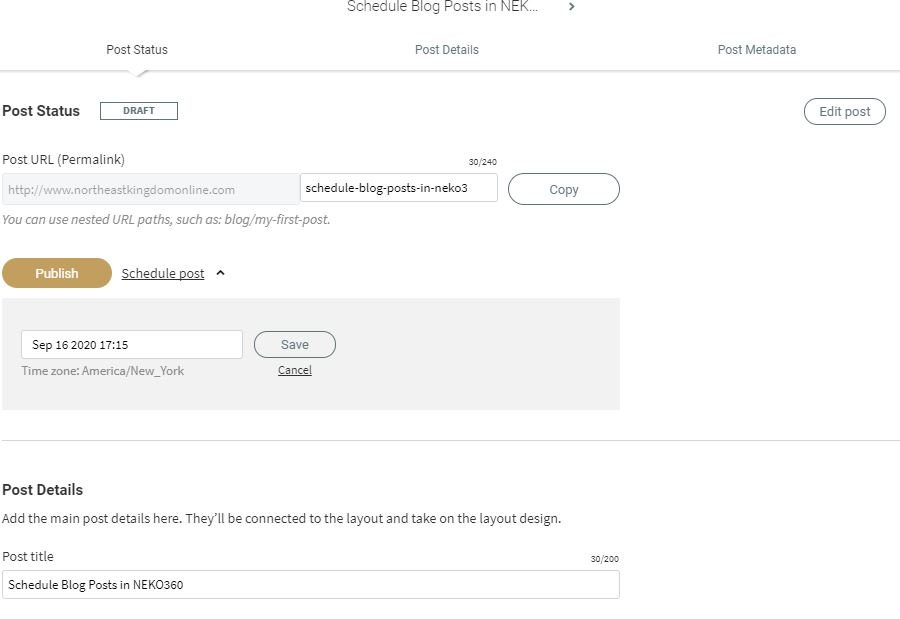Click the northeastkingdomonline.com base URL field

tap(150, 189)
